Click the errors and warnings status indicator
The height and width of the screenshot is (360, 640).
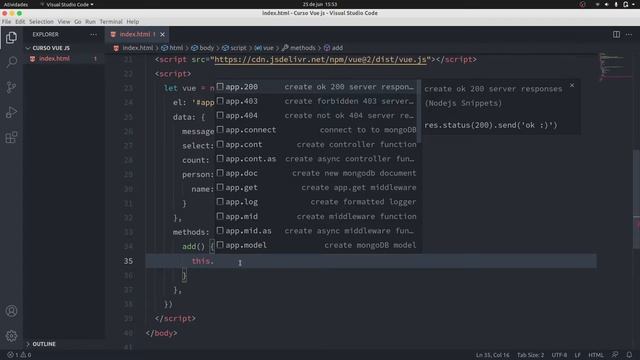pyautogui.click(x=19, y=355)
